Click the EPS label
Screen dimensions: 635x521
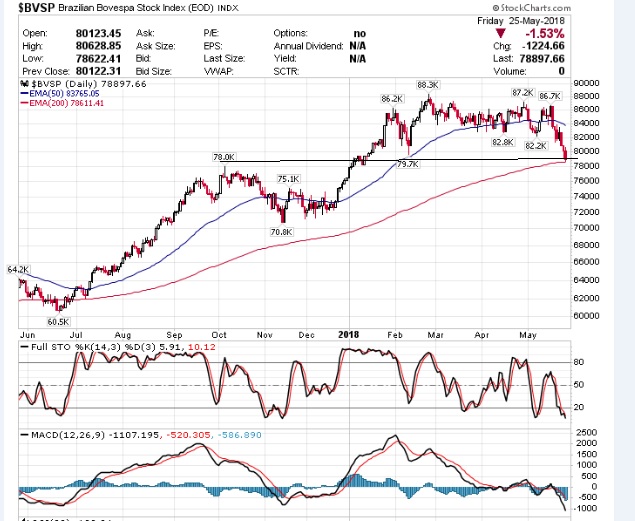(213, 46)
